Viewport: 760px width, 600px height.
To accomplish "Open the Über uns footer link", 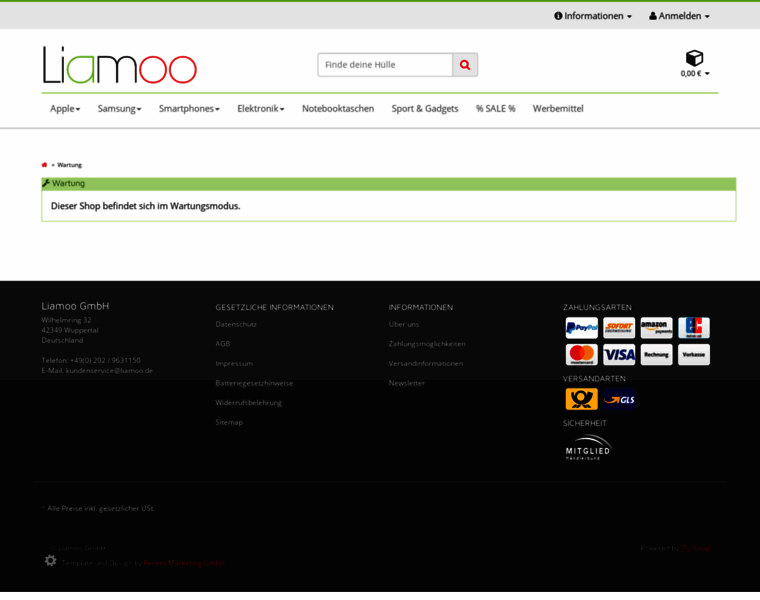I will click(404, 324).
